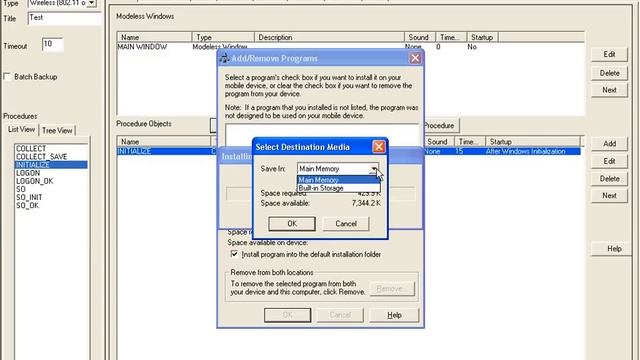Sort Modeless Windows by Type column
Image resolution: width=640 pixels, height=360 pixels.
pos(223,37)
